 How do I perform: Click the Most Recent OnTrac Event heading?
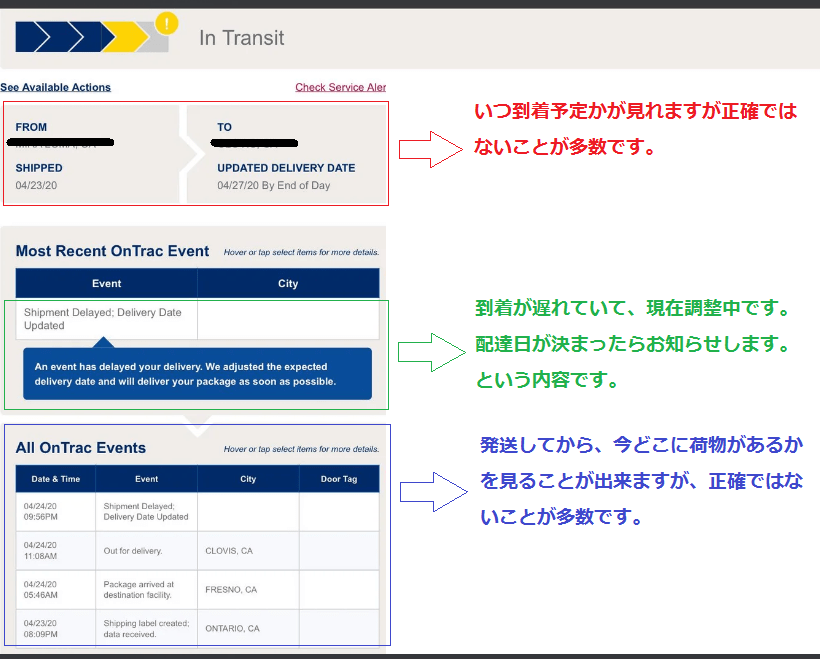pyautogui.click(x=112, y=251)
